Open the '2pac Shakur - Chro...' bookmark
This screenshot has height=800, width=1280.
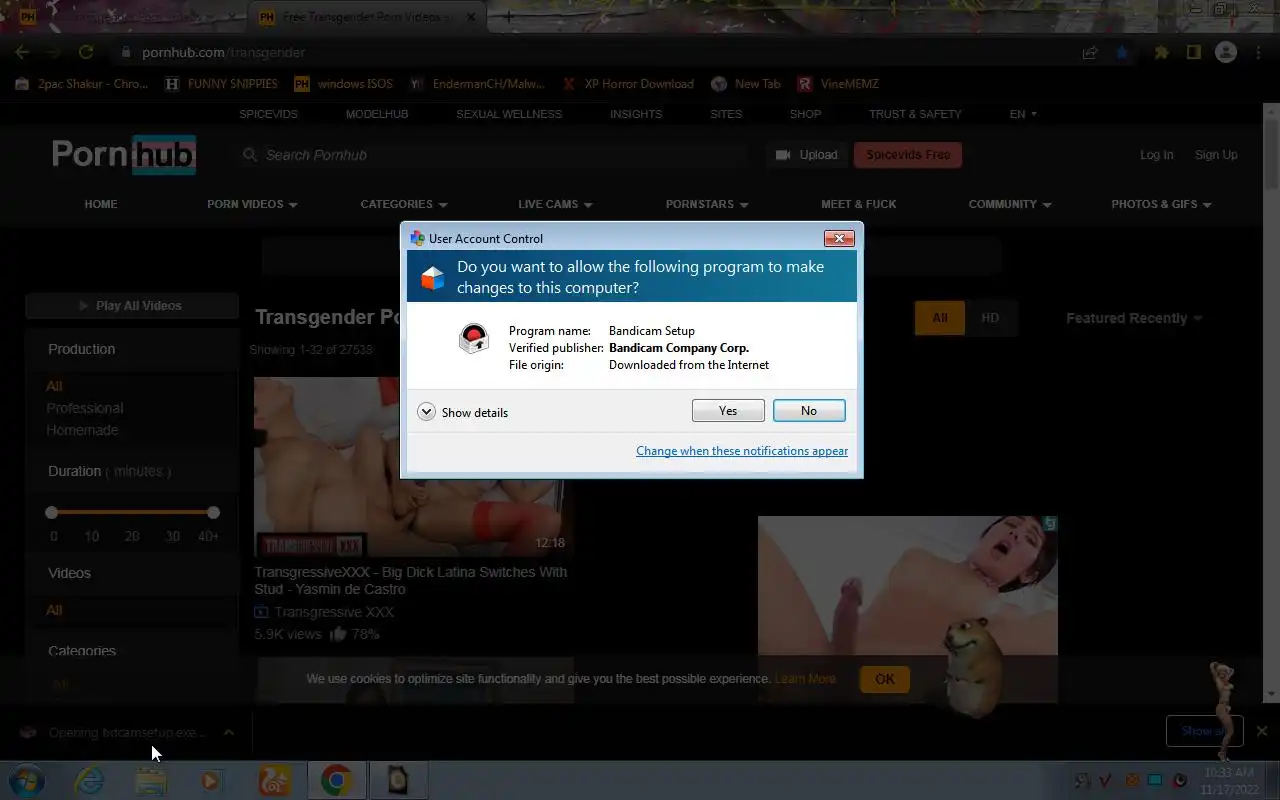click(82, 84)
